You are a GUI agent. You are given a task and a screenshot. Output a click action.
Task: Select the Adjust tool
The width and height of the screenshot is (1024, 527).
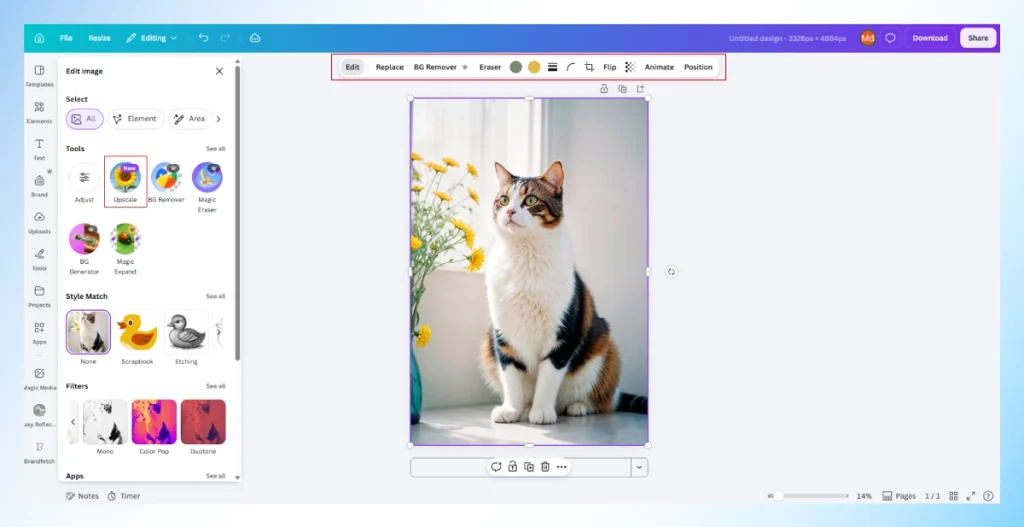point(84,182)
